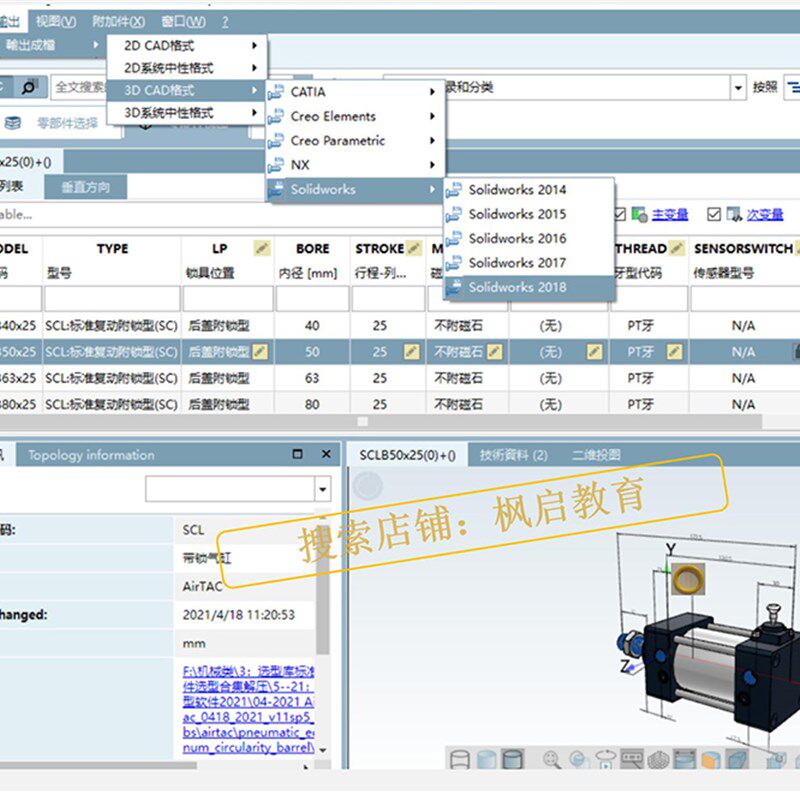Open the 窗口(W) menu

pyautogui.click(x=183, y=21)
